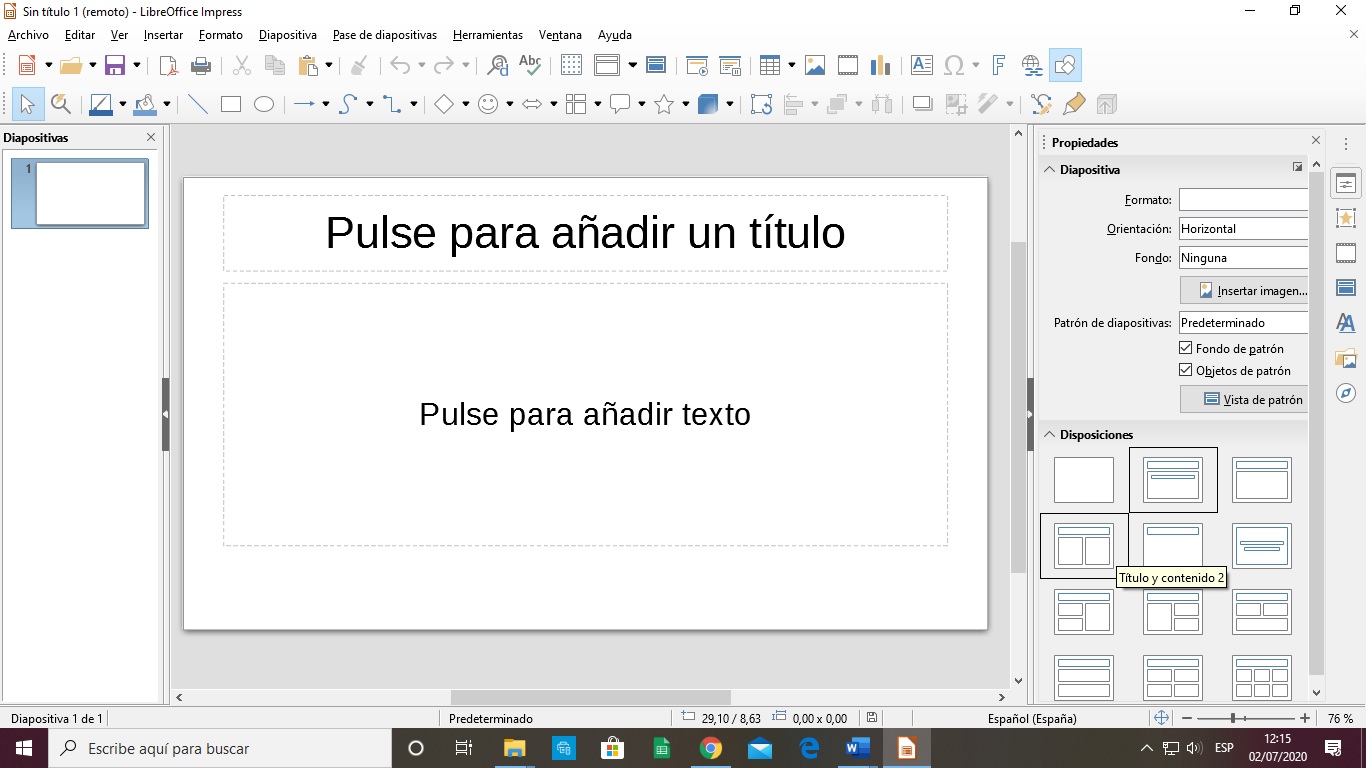
Task: Choose the blank slide layout
Action: tap(1084, 480)
